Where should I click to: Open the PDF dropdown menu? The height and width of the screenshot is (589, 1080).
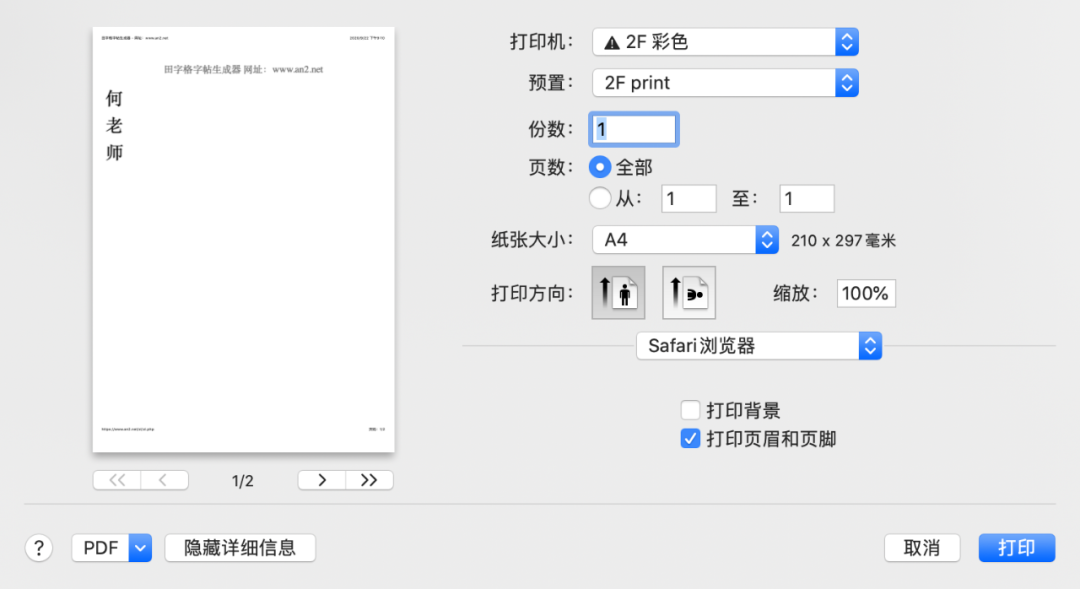click(111, 547)
